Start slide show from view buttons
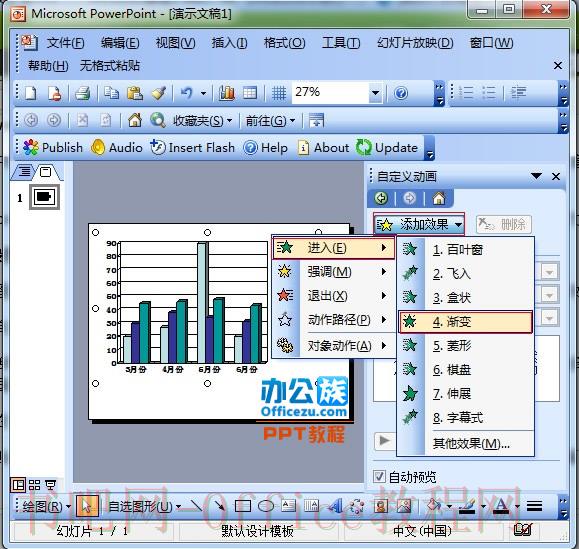This screenshot has height=549, width=579. (51, 485)
